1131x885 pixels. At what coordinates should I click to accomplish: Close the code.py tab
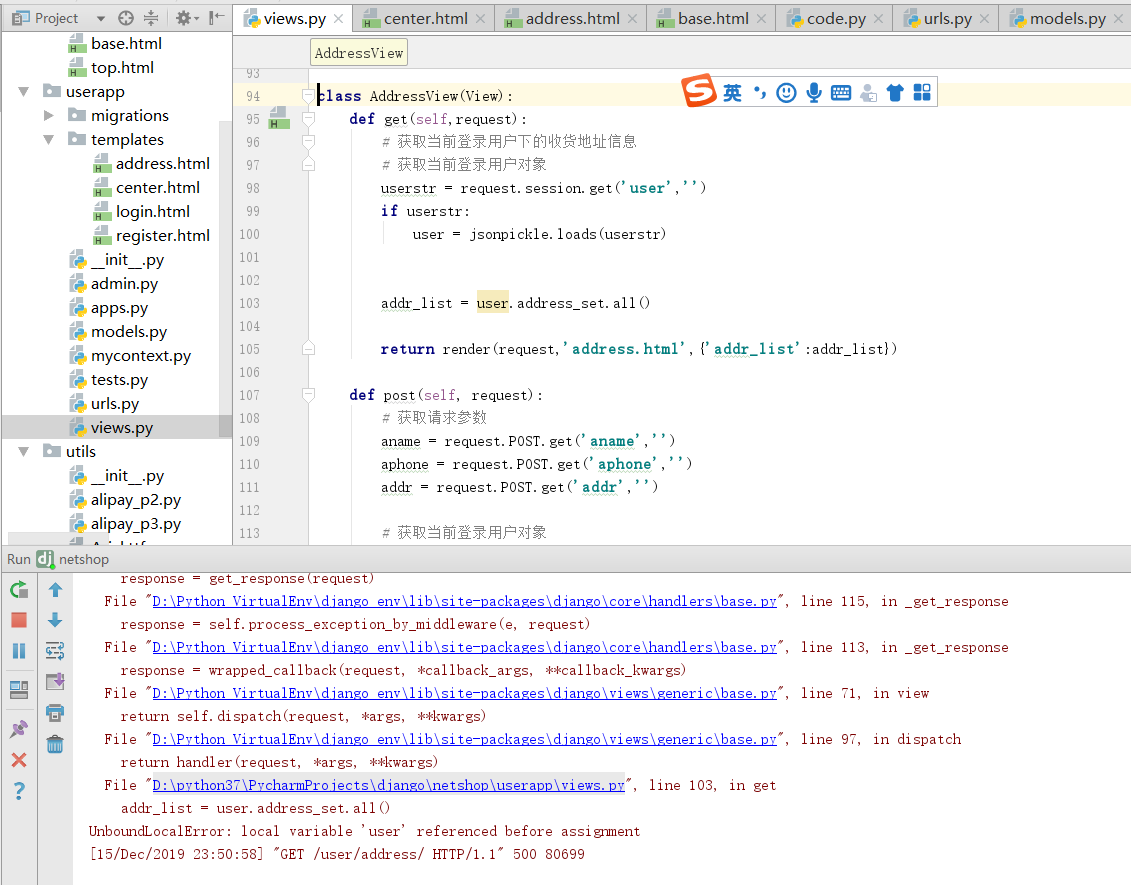tap(878, 19)
